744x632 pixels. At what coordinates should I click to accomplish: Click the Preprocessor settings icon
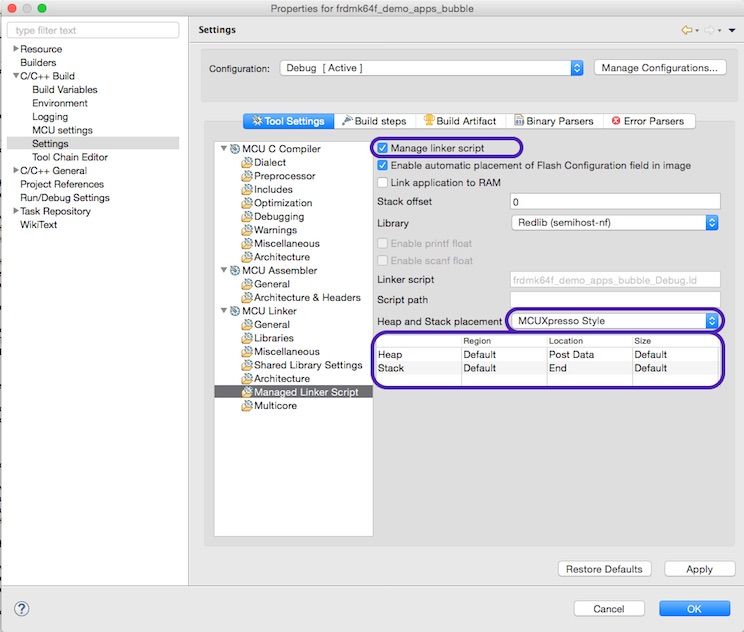[247, 176]
